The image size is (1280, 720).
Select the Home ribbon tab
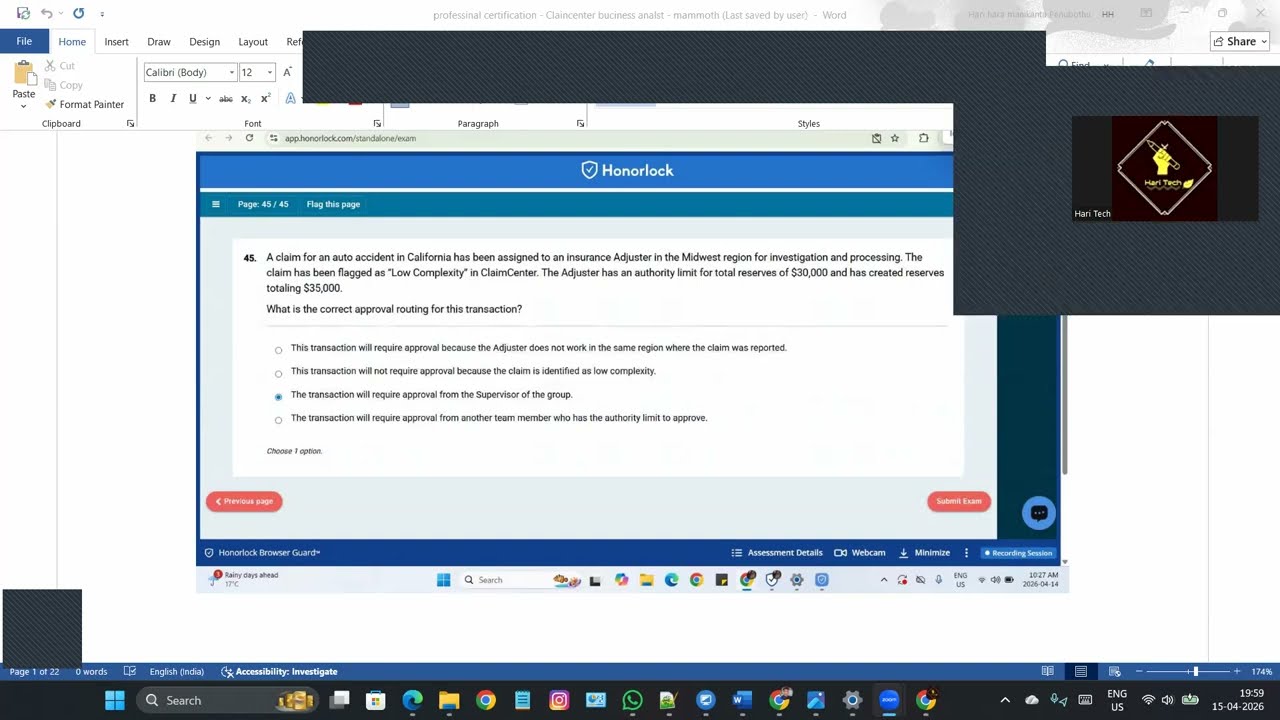click(x=72, y=42)
